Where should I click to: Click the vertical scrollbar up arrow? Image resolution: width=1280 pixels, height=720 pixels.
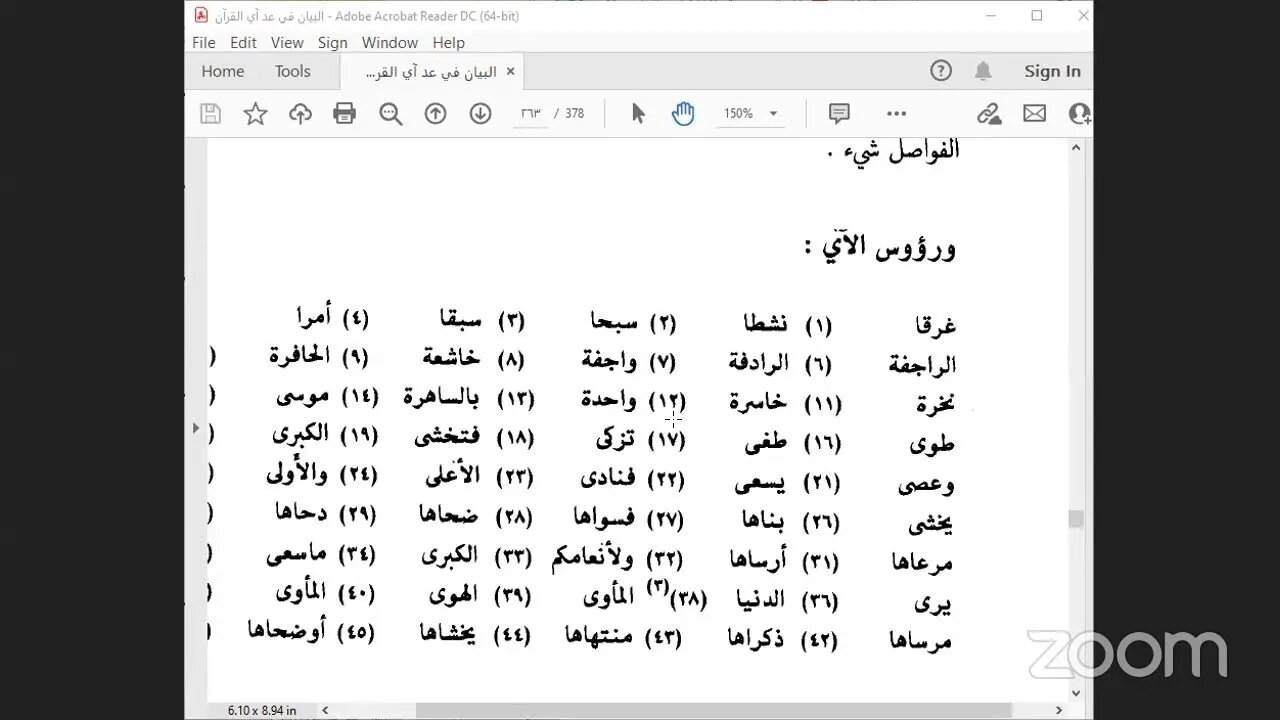pyautogui.click(x=1076, y=147)
